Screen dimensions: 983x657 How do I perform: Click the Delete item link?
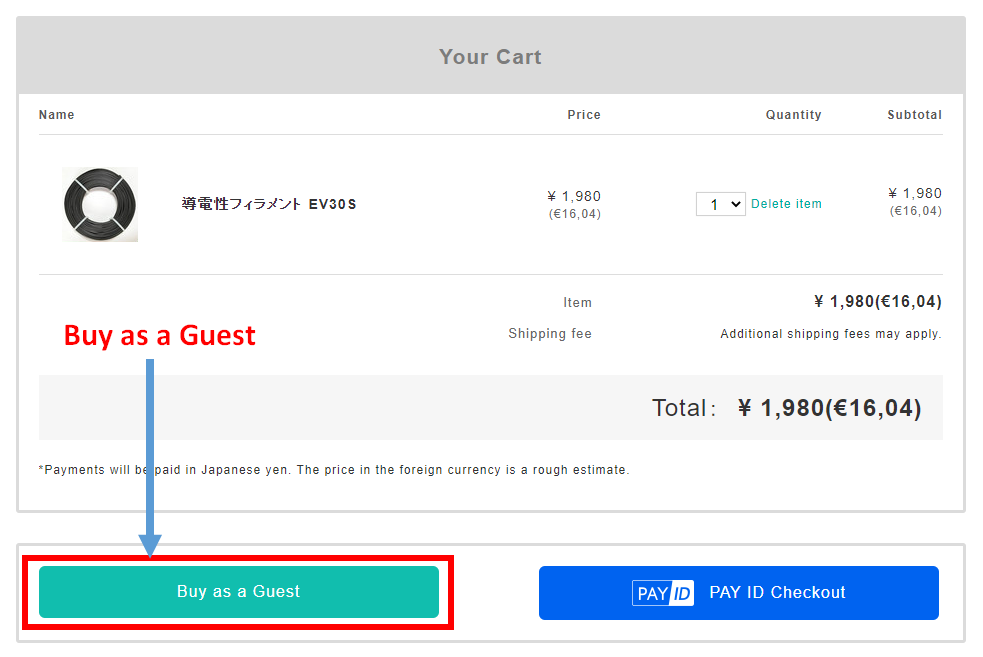coord(786,204)
